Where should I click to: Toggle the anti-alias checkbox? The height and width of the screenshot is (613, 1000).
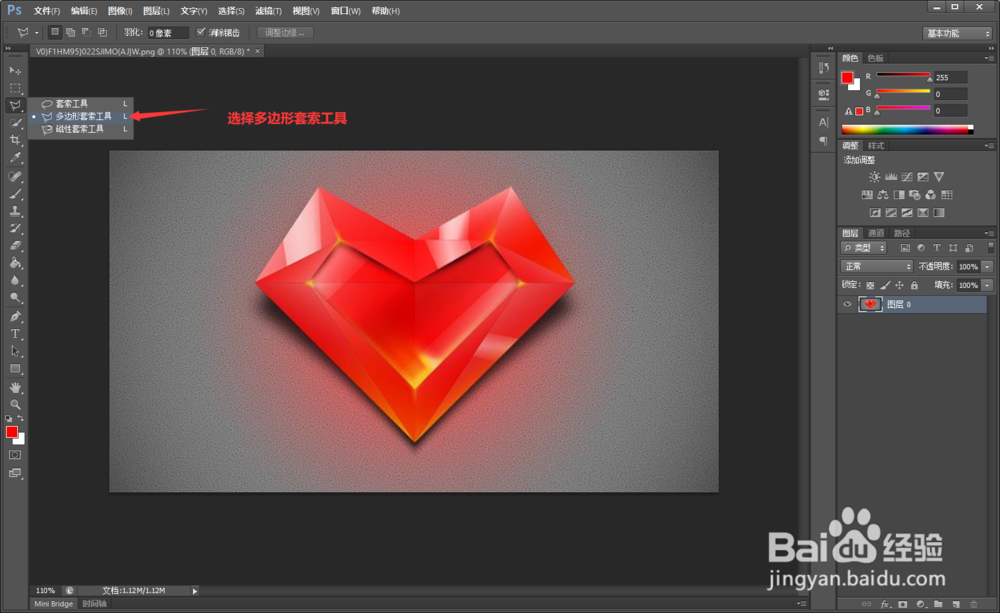pyautogui.click(x=200, y=32)
